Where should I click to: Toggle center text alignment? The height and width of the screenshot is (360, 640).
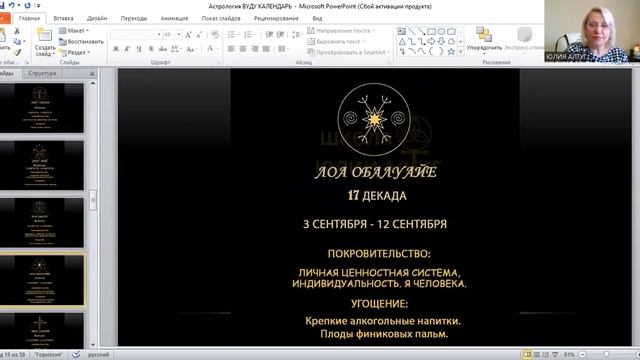(x=243, y=49)
